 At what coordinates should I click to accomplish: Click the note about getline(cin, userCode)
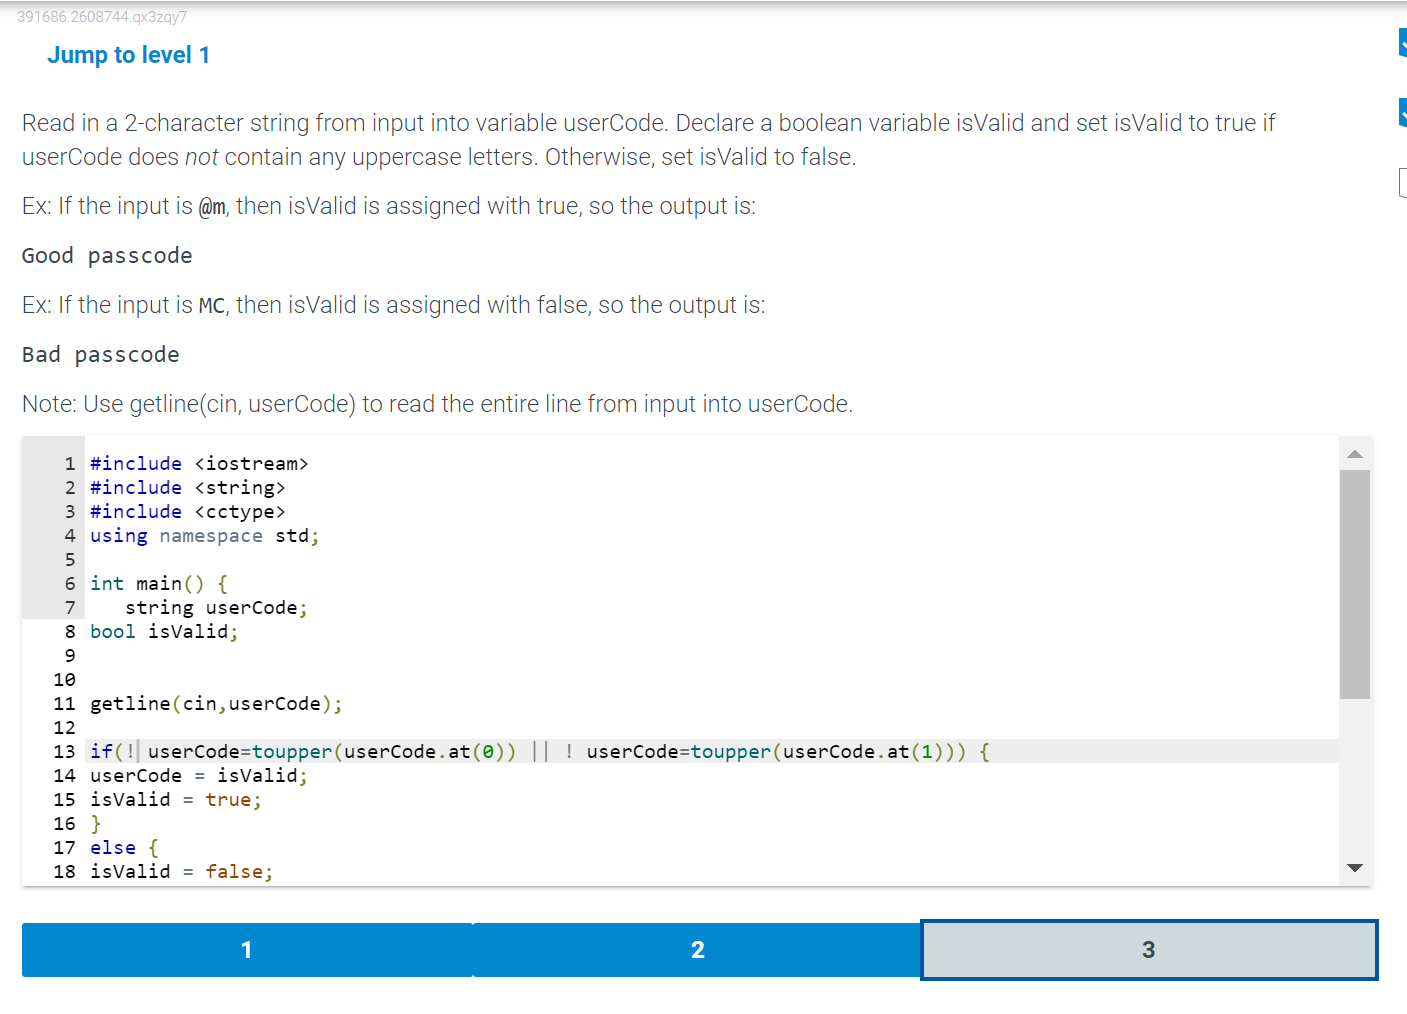tap(437, 404)
